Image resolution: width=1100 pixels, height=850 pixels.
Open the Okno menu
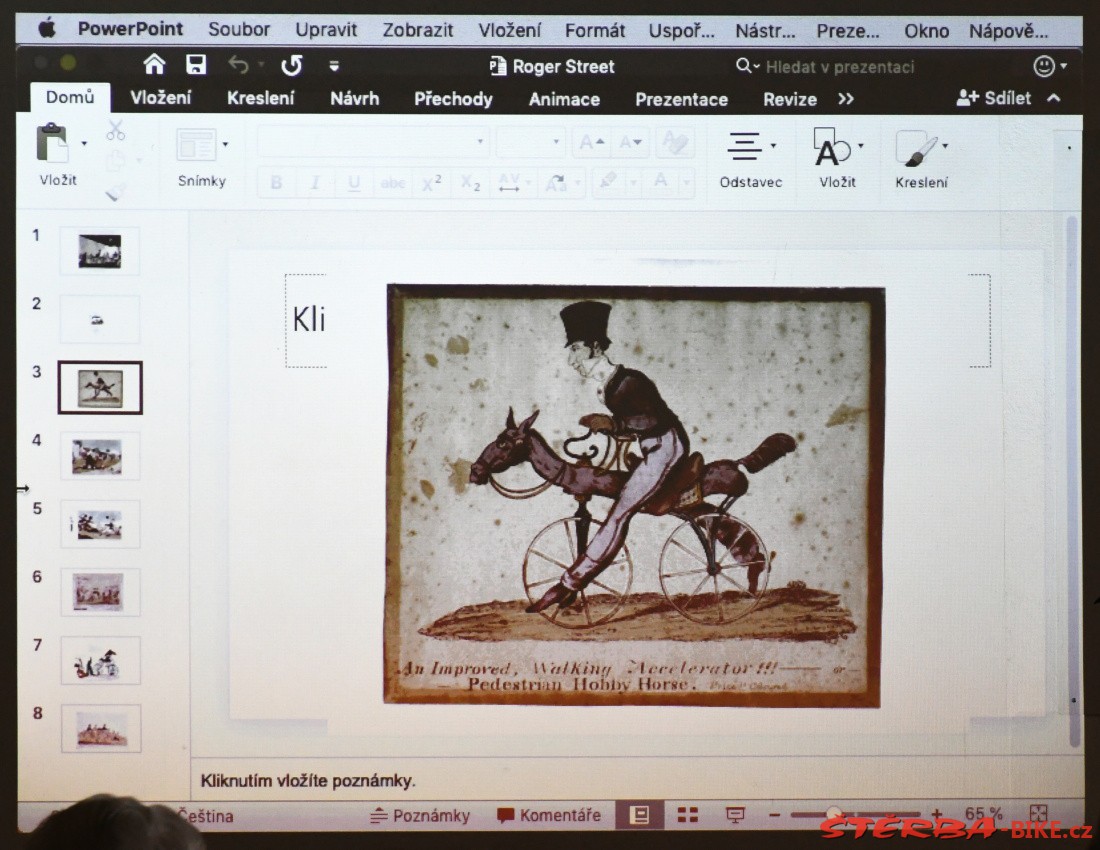click(926, 32)
